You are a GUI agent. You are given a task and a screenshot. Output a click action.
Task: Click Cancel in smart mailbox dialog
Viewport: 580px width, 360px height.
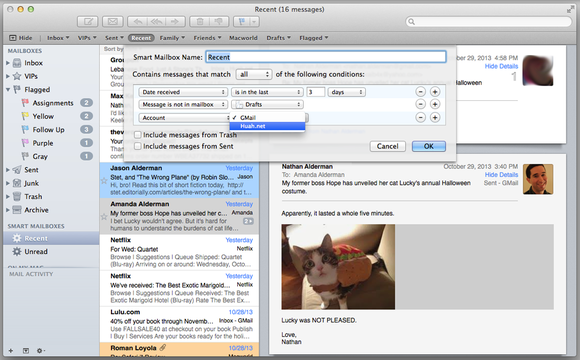(388, 146)
